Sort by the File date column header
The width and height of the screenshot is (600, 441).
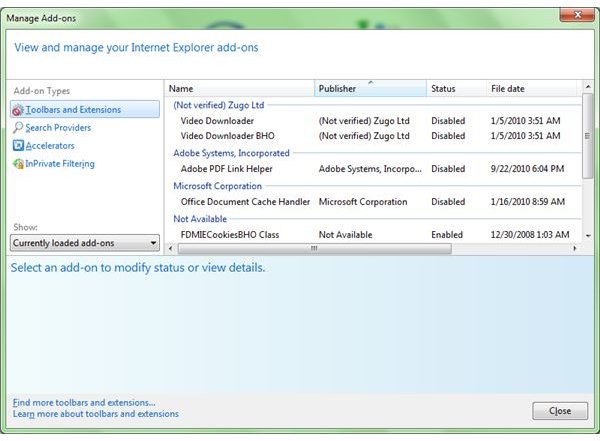pos(533,88)
